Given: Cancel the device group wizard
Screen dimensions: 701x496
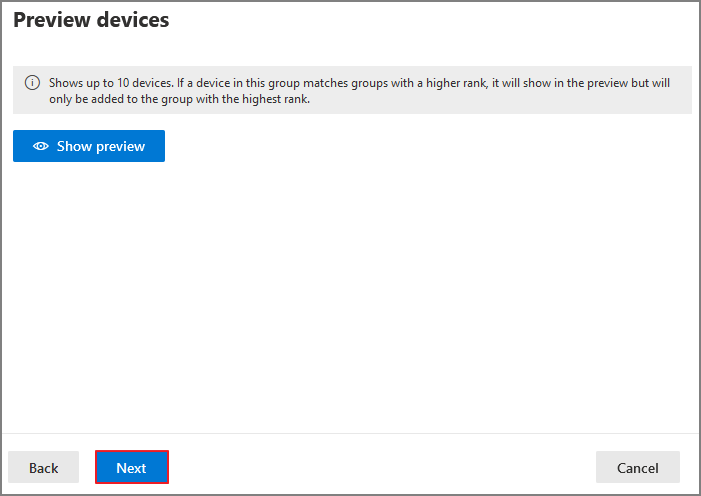Looking at the screenshot, I should tap(638, 467).
